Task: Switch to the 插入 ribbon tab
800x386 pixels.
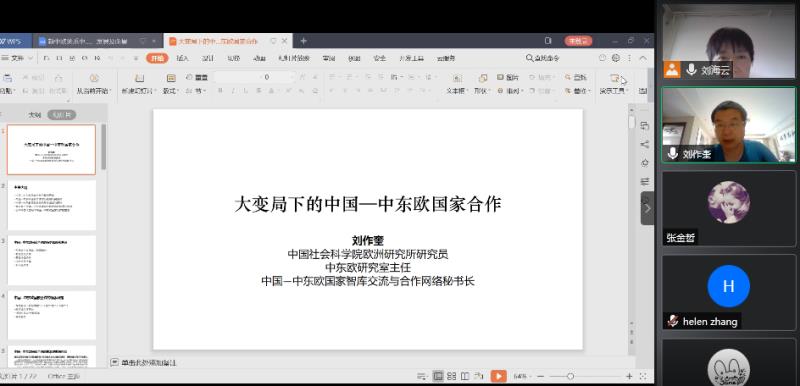Action: [183, 58]
